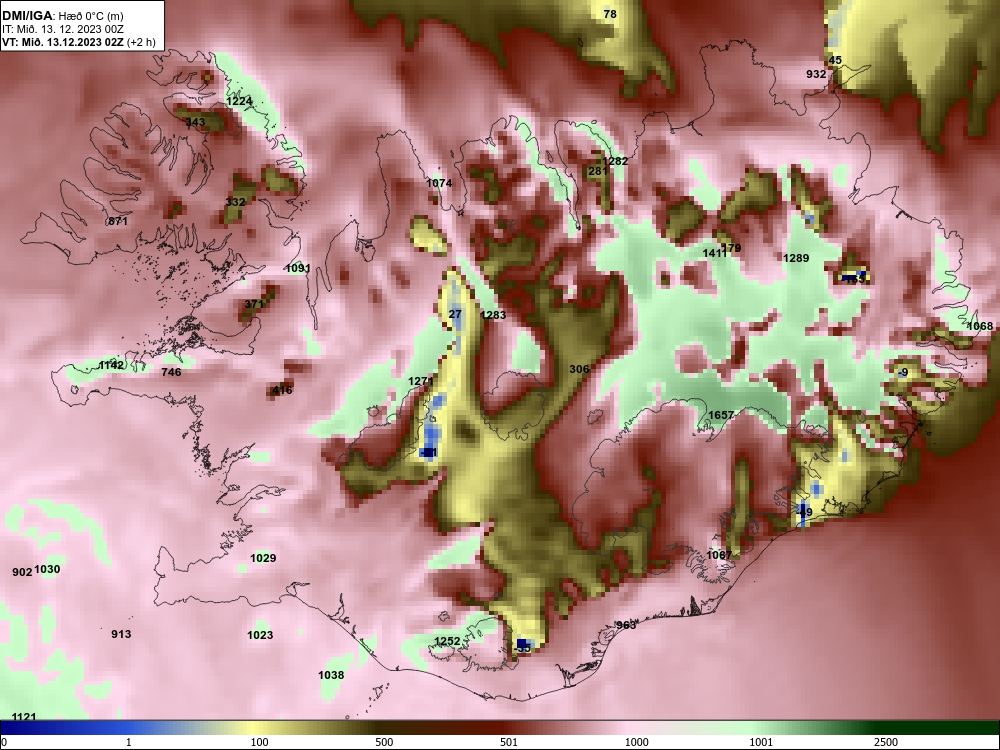Click the map value 1283
1000x750 pixels.
point(493,314)
